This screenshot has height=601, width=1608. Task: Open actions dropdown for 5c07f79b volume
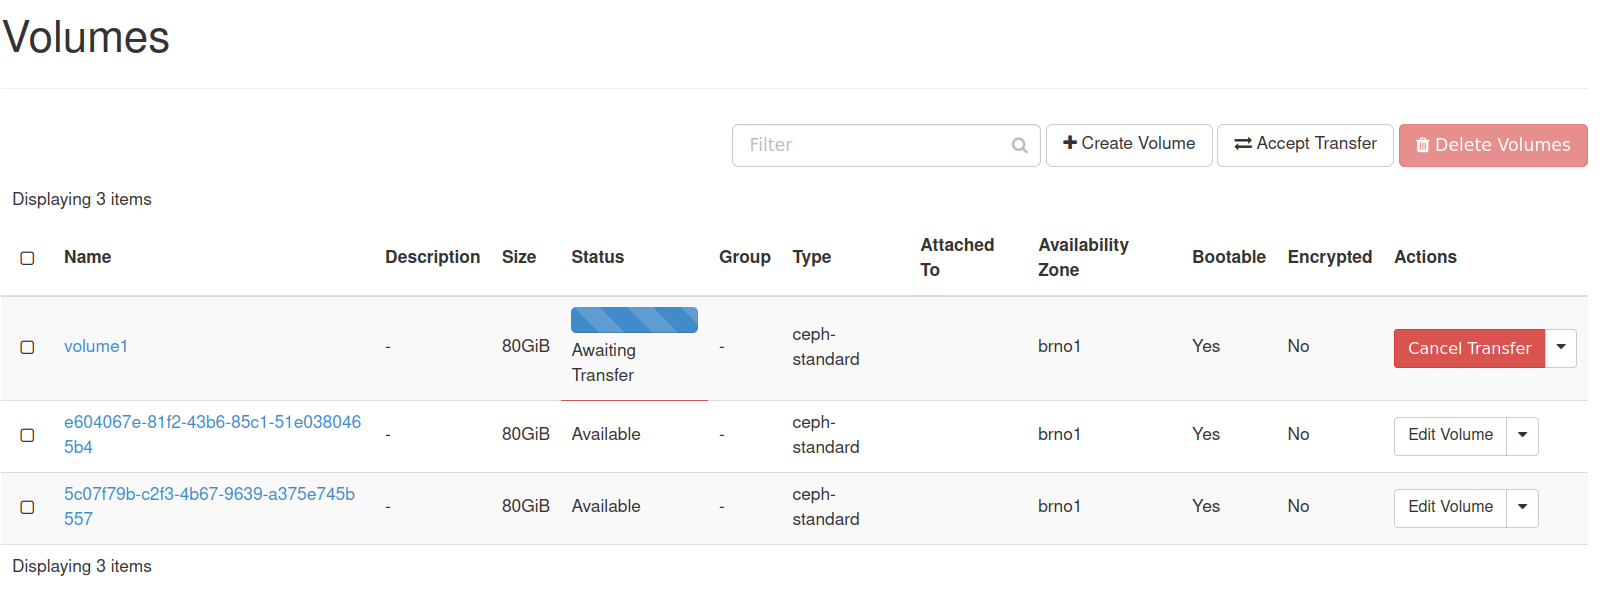point(1523,507)
